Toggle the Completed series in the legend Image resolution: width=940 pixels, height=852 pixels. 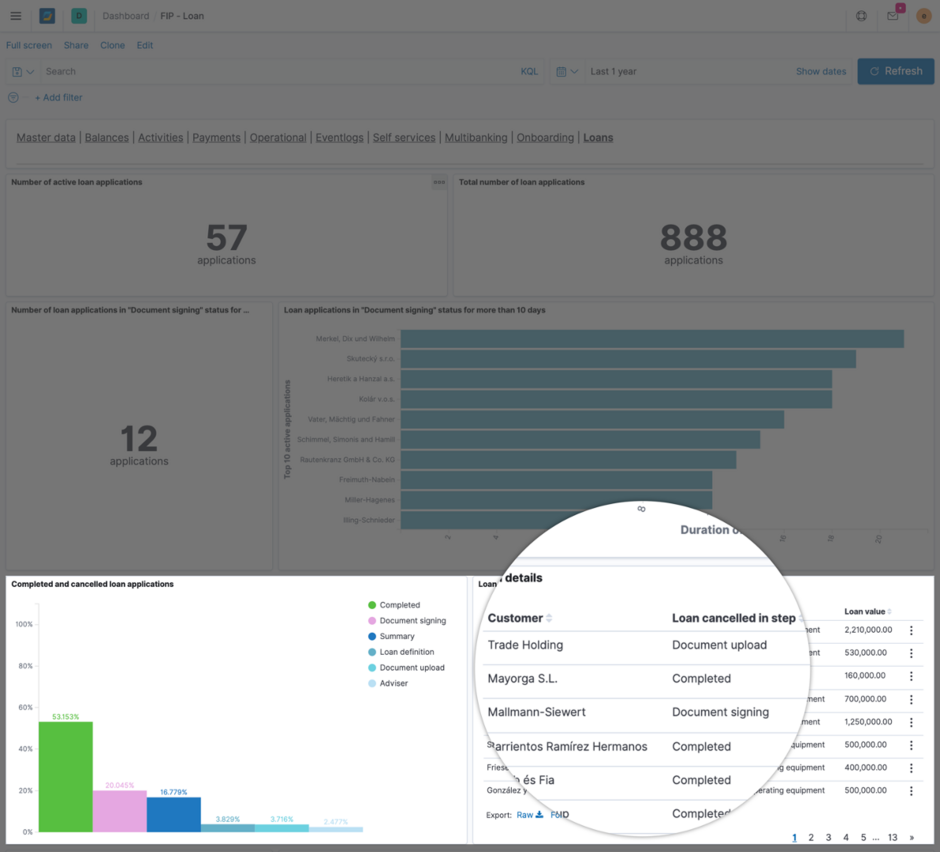coord(398,605)
